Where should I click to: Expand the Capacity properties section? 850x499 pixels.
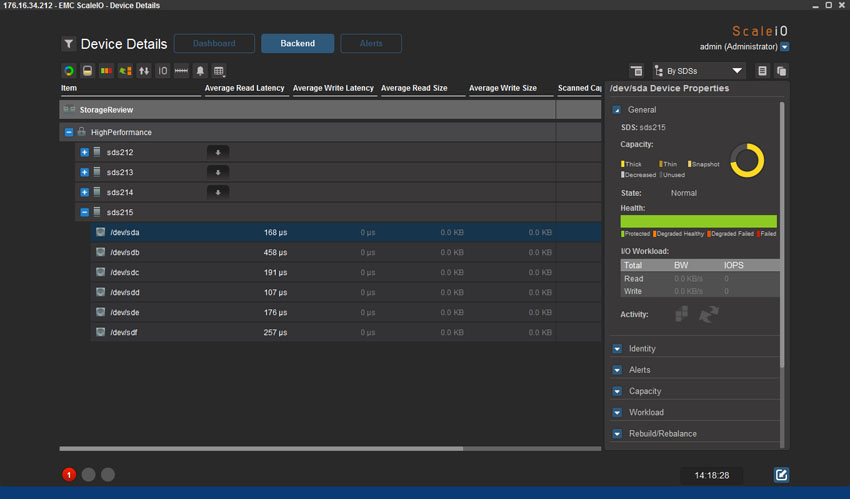click(x=617, y=391)
